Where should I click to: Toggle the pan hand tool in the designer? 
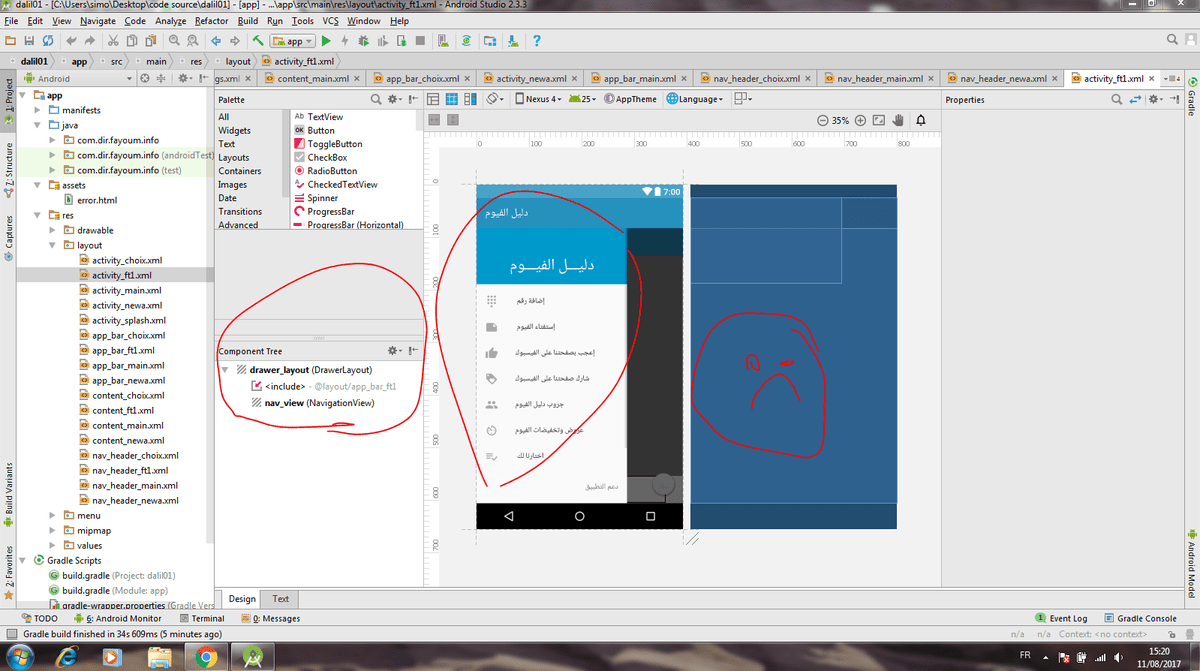tap(898, 120)
